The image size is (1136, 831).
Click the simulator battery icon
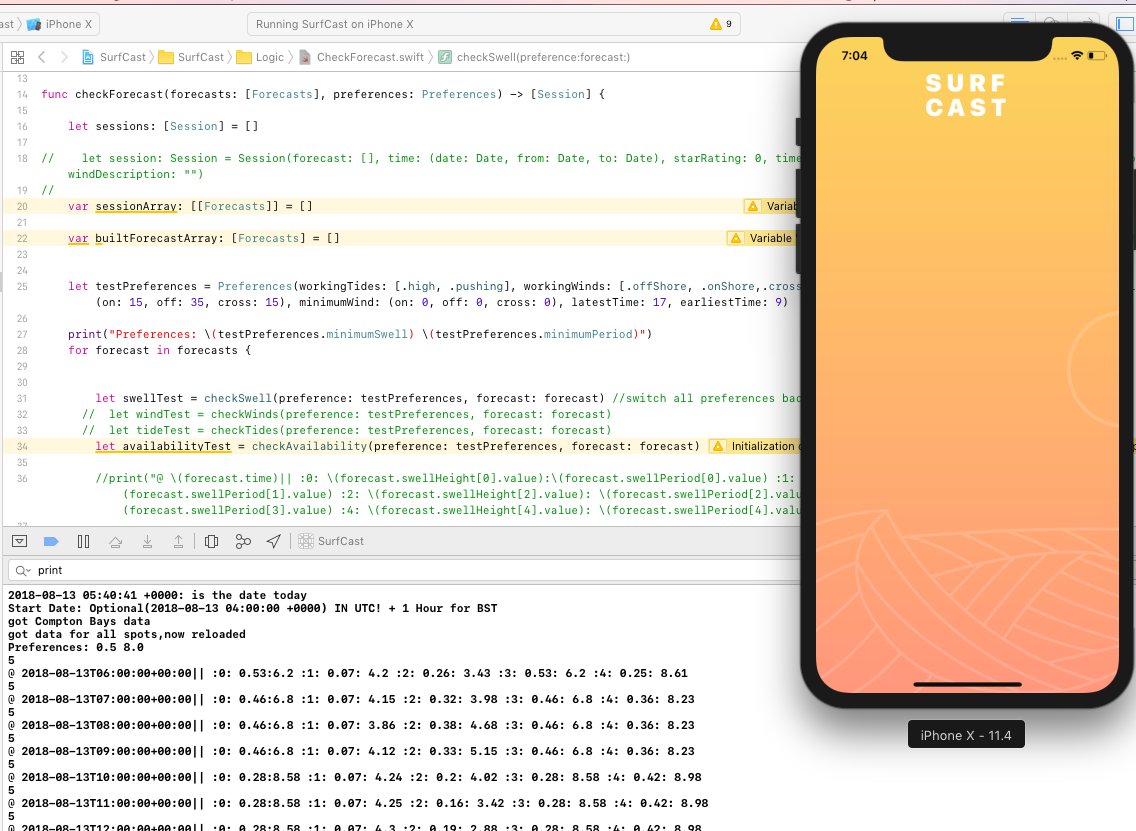pos(1097,56)
